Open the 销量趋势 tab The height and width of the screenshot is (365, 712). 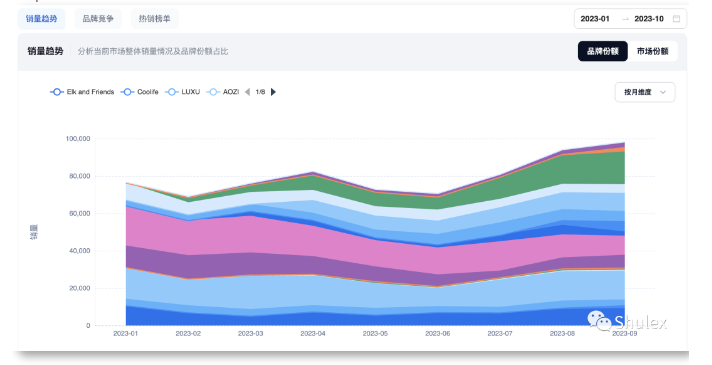41,19
